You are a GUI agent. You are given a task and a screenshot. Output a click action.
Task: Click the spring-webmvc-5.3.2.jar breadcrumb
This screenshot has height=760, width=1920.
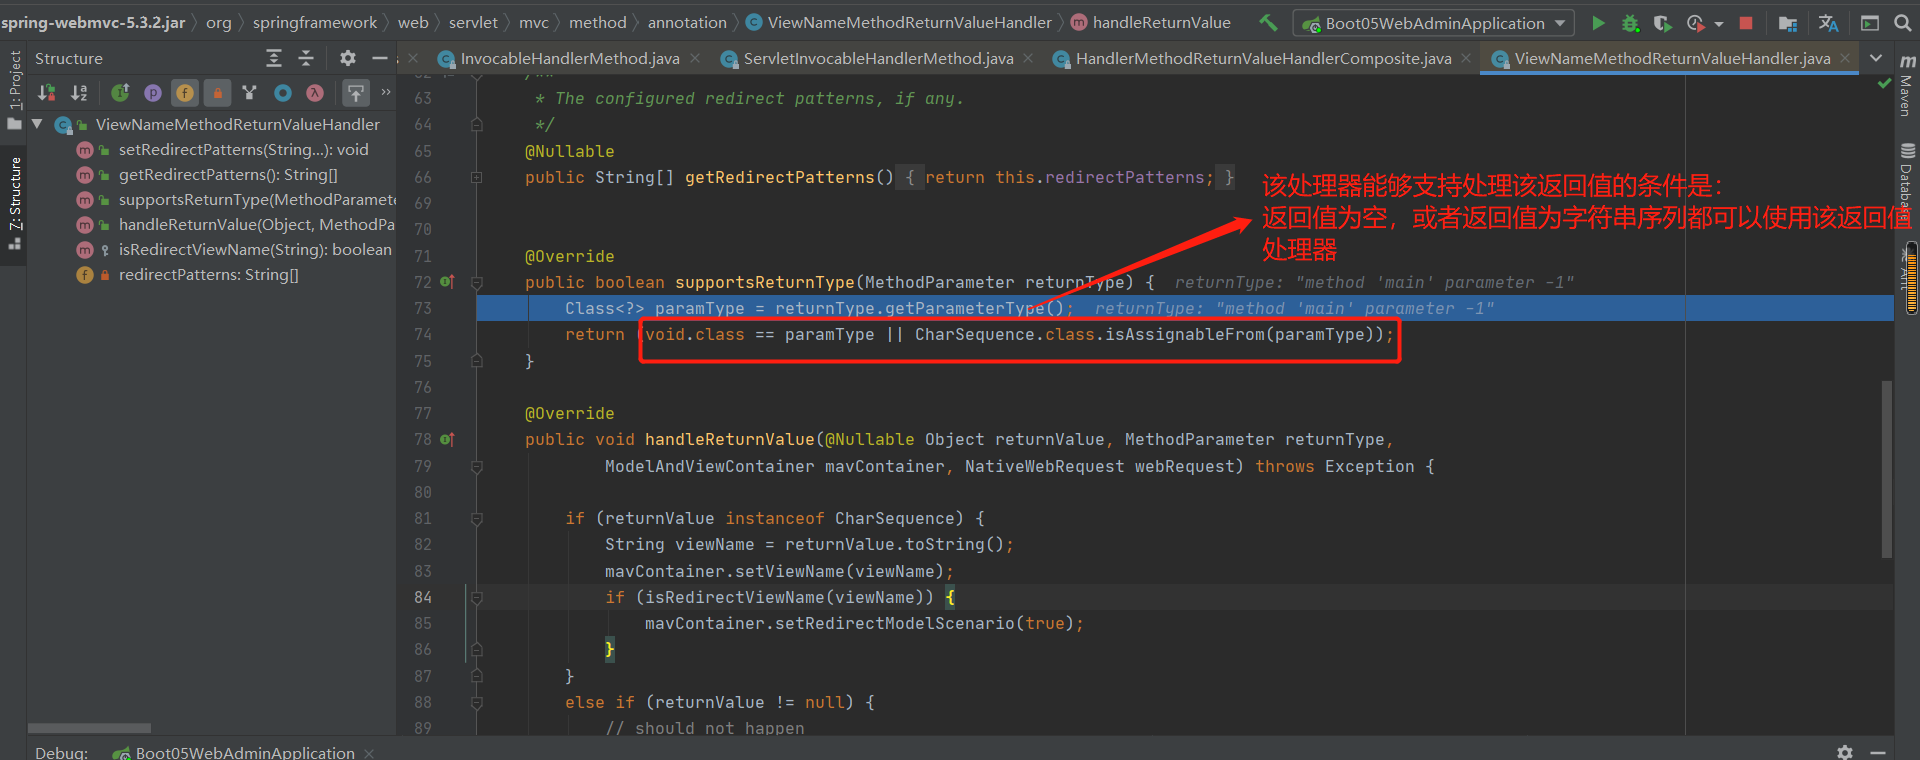click(x=93, y=22)
